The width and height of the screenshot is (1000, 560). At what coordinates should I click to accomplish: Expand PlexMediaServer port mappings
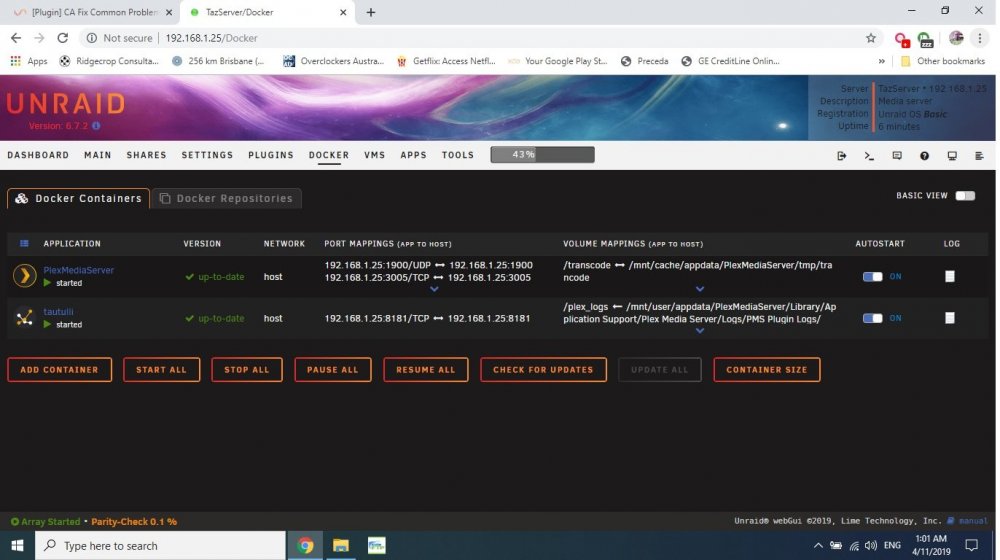[x=436, y=290]
